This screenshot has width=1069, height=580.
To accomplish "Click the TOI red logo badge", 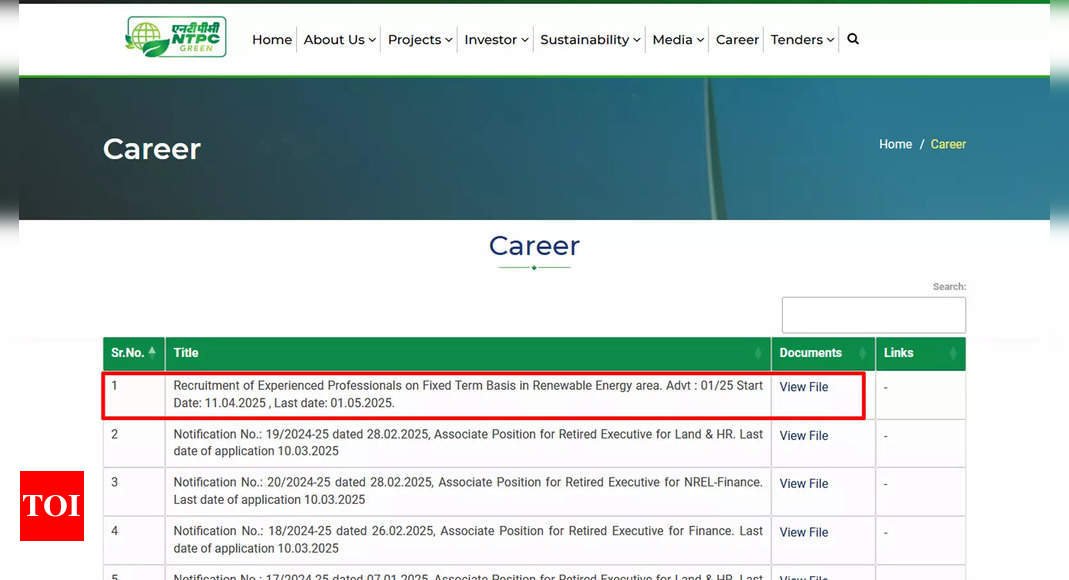I will 52,506.
